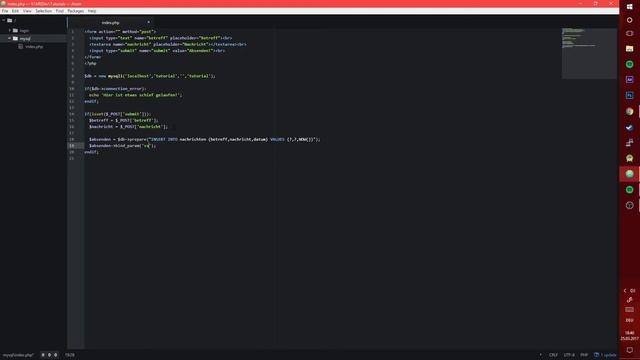The width and height of the screenshot is (640, 360).
Task: Click the file path in status bar
Action: click(x=18, y=355)
